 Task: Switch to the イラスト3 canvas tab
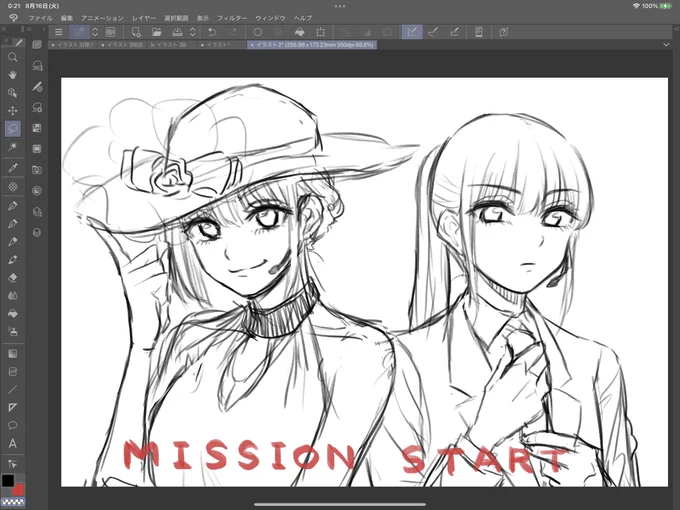click(x=73, y=45)
